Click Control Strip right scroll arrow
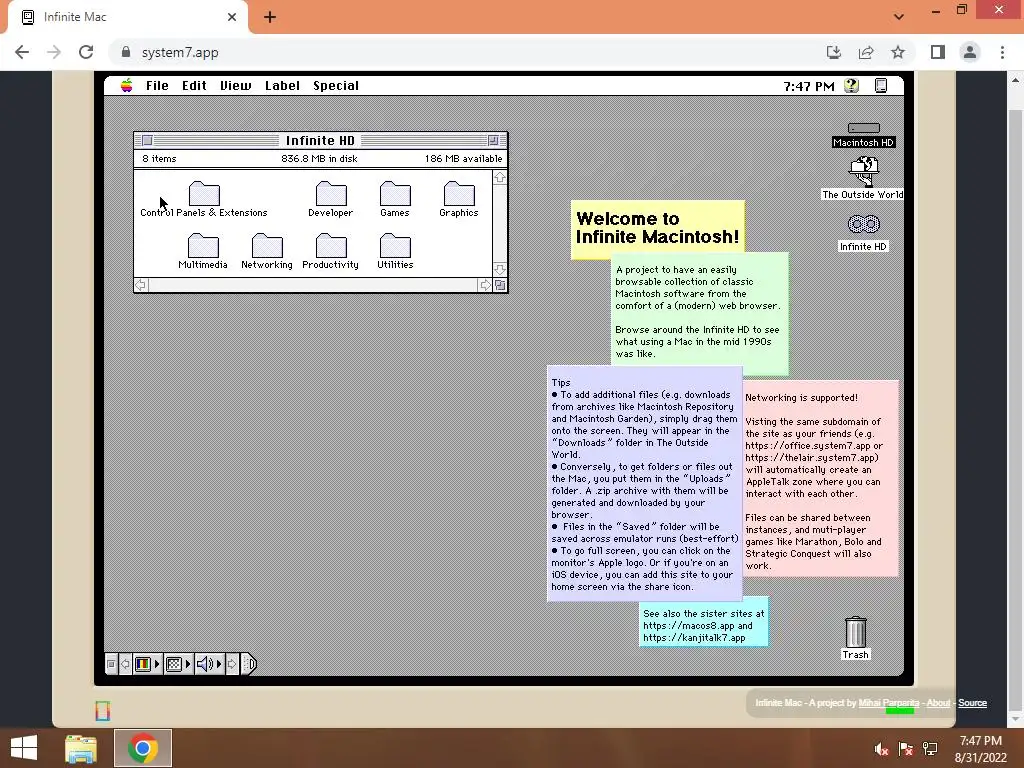The height and width of the screenshot is (768, 1024). point(232,664)
